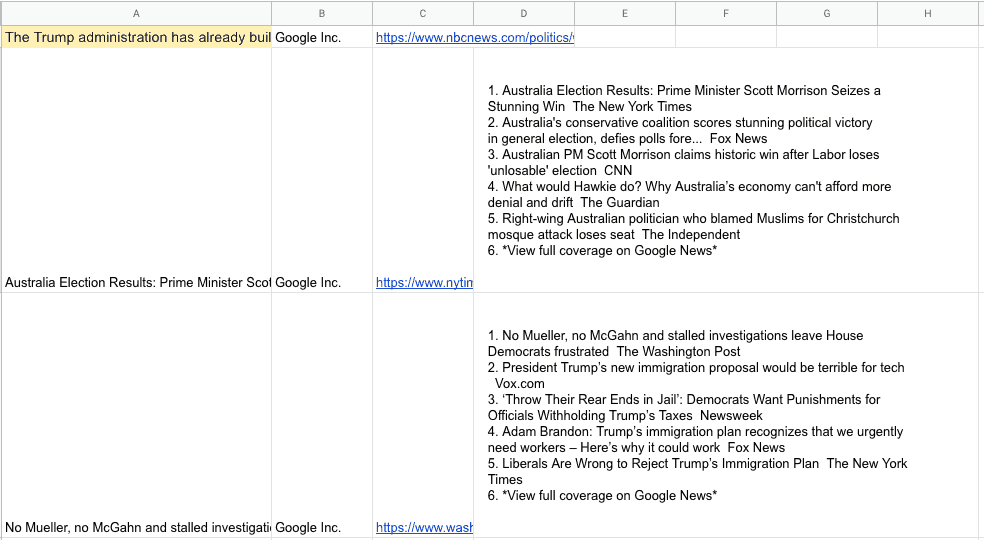Select column G header
The image size is (984, 540).
827,13
